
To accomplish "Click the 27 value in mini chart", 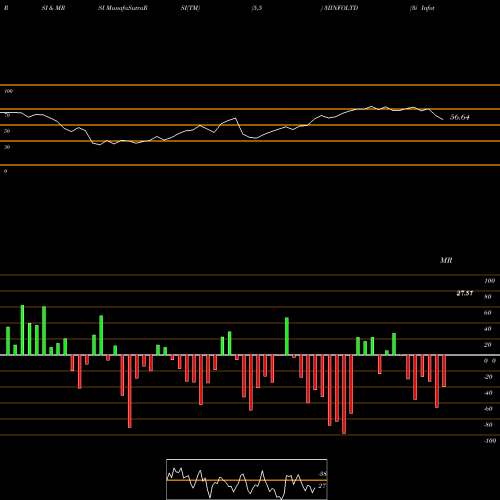I will pyautogui.click(x=322, y=486).
